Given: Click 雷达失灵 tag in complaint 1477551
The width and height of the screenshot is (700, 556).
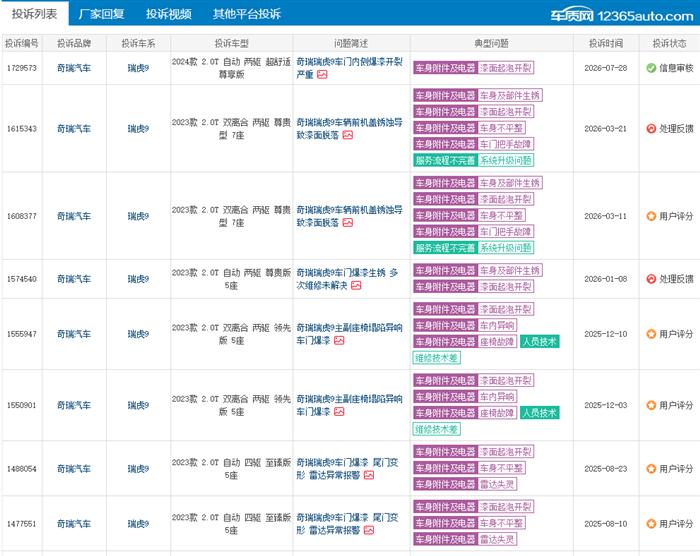Looking at the screenshot, I should [x=497, y=539].
